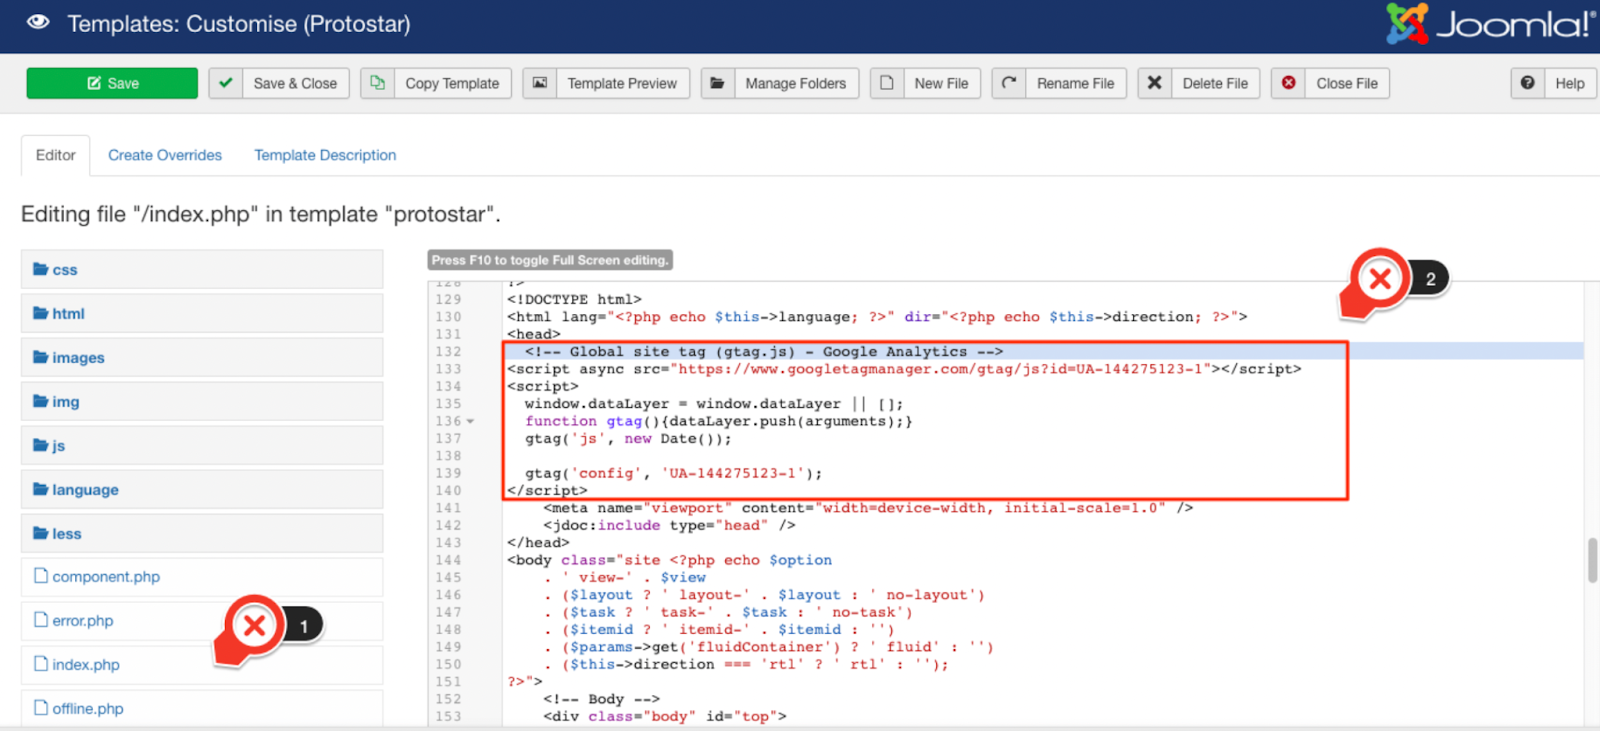Screen dimensions: 1600x731
Task: Click the </head> closing tag line
Action: tap(538, 543)
